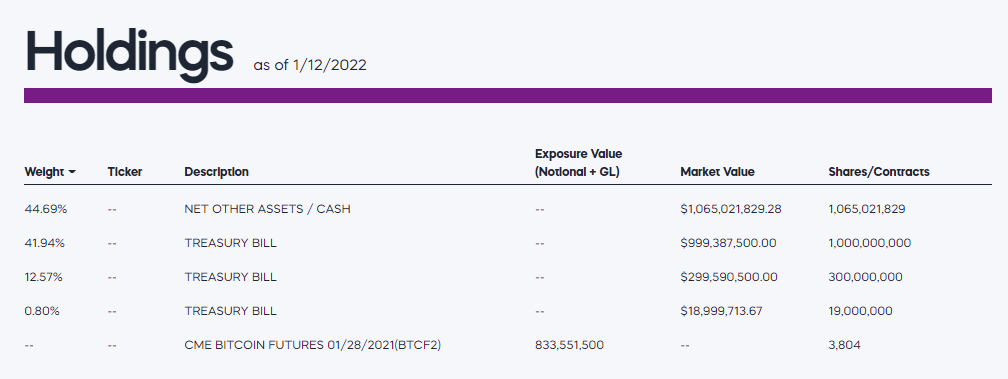Select CME BITCOIN FUTURES 01/28/2021(BTCF2) entry
Image resolution: width=1008 pixels, height=379 pixels.
click(x=313, y=345)
